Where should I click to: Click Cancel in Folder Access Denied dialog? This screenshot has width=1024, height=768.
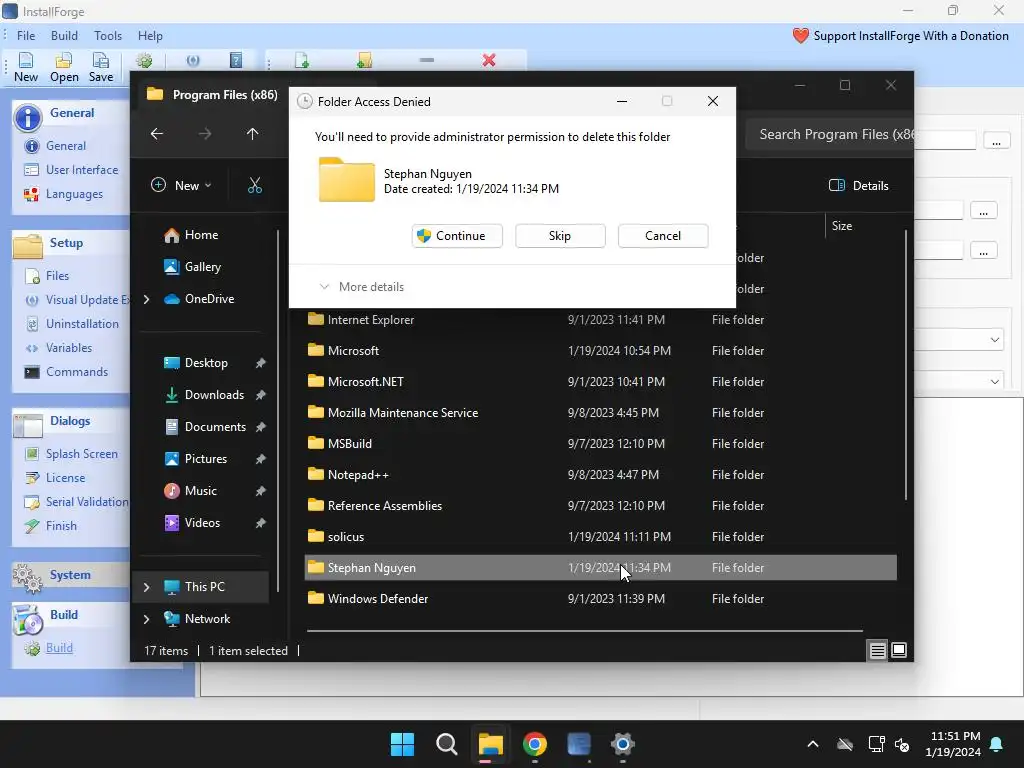tap(663, 236)
